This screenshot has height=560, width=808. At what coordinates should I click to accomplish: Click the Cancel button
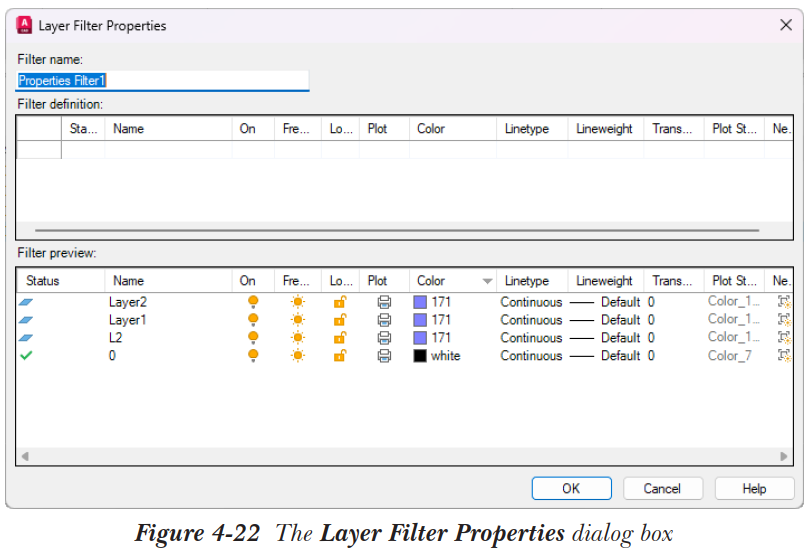tap(663, 488)
